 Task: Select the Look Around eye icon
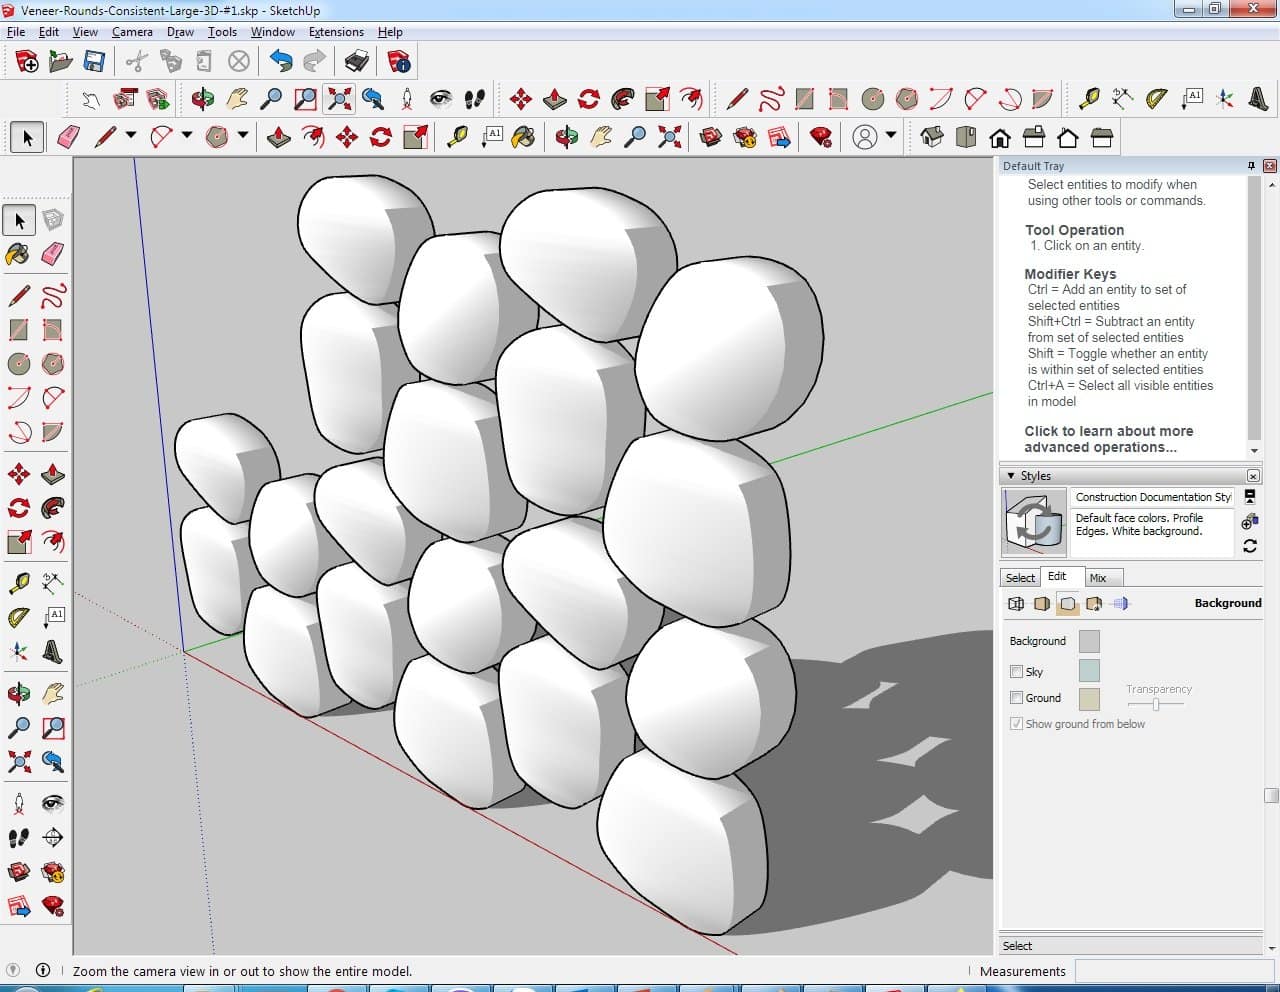click(440, 99)
